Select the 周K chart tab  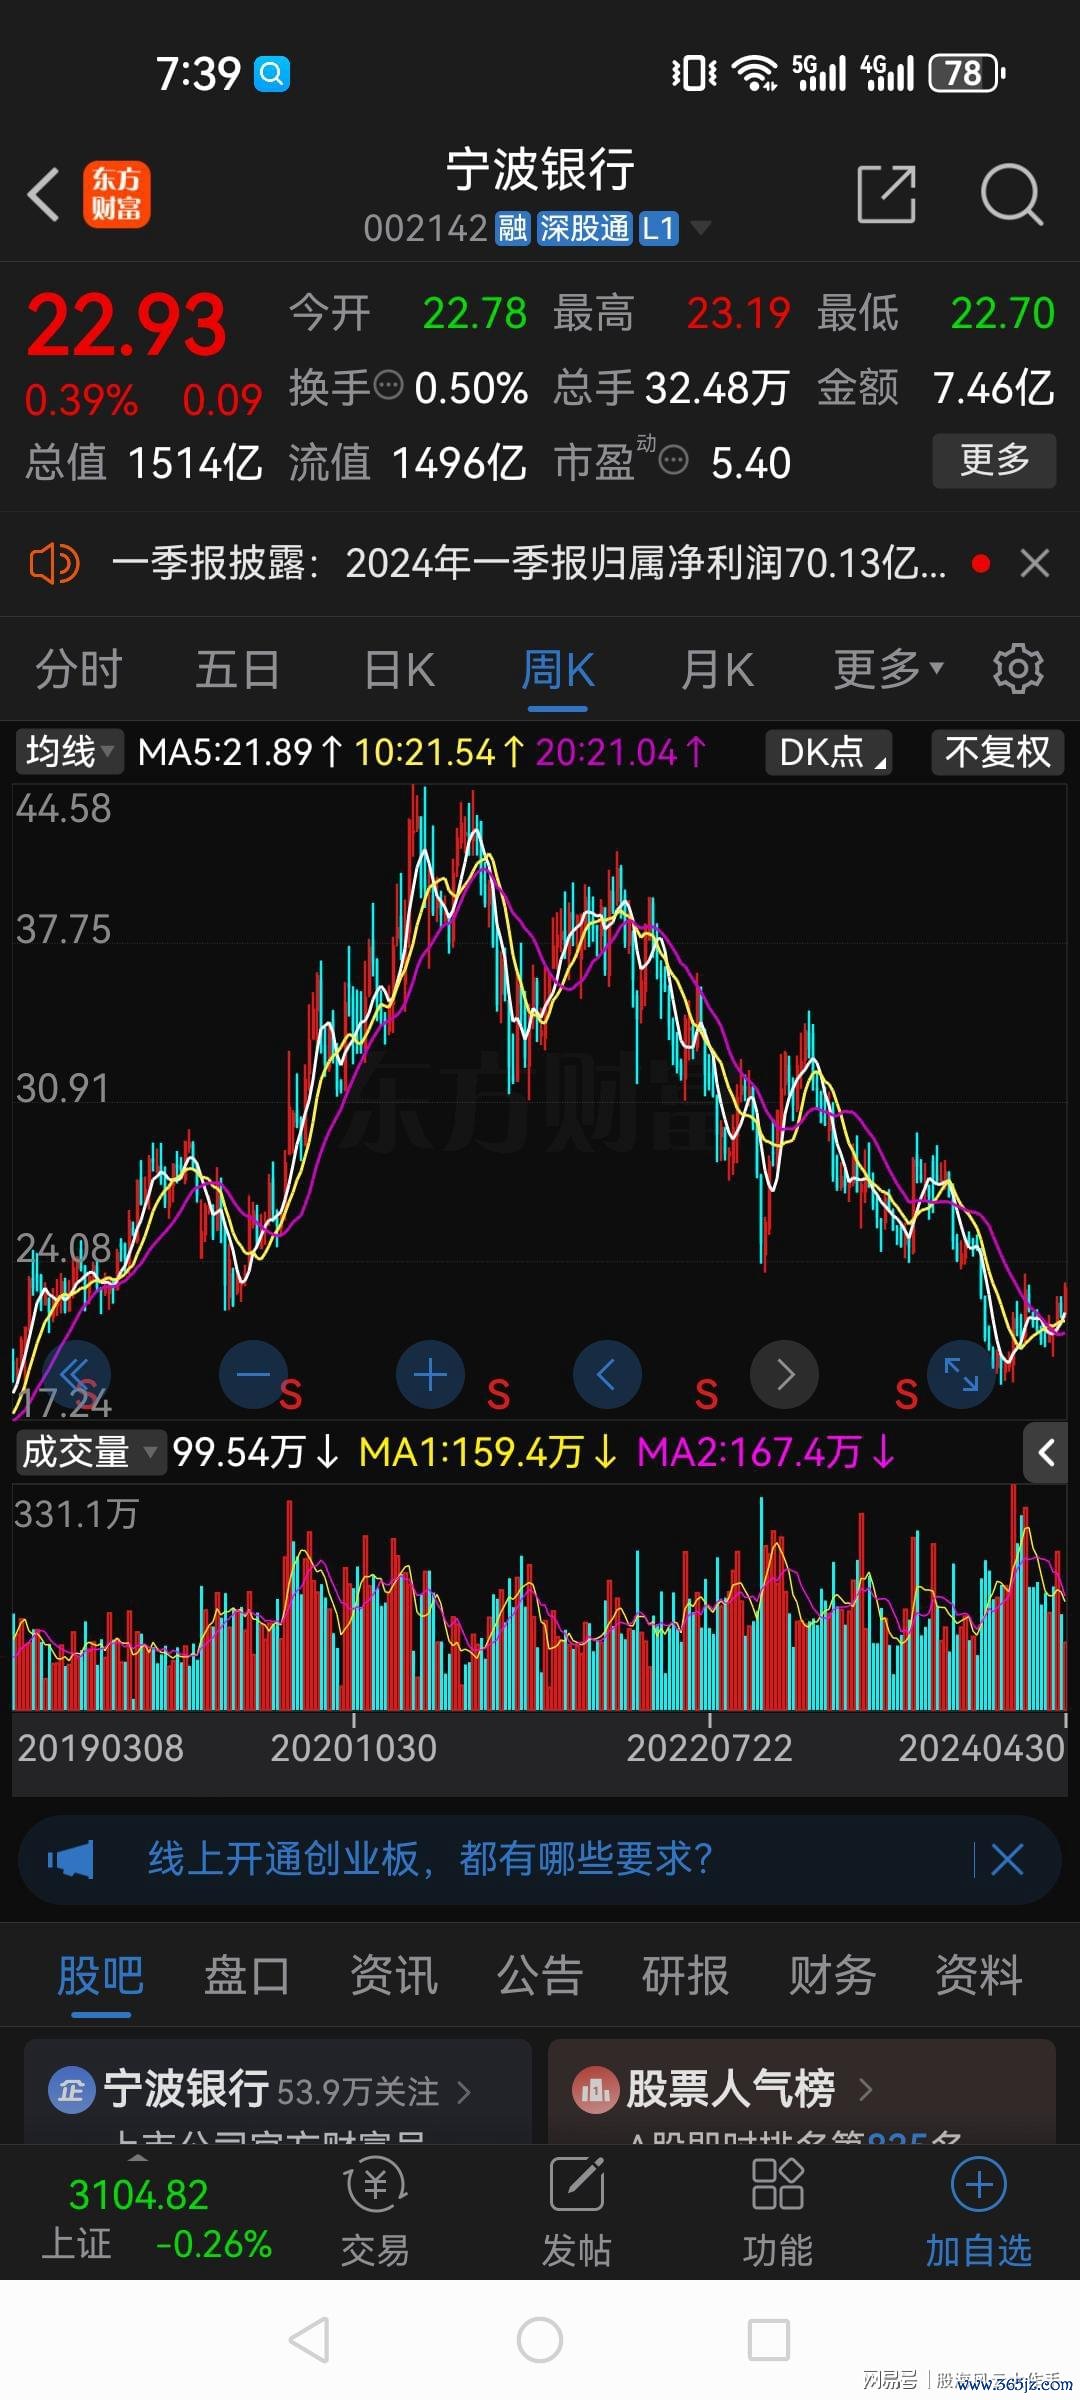pyautogui.click(x=558, y=669)
